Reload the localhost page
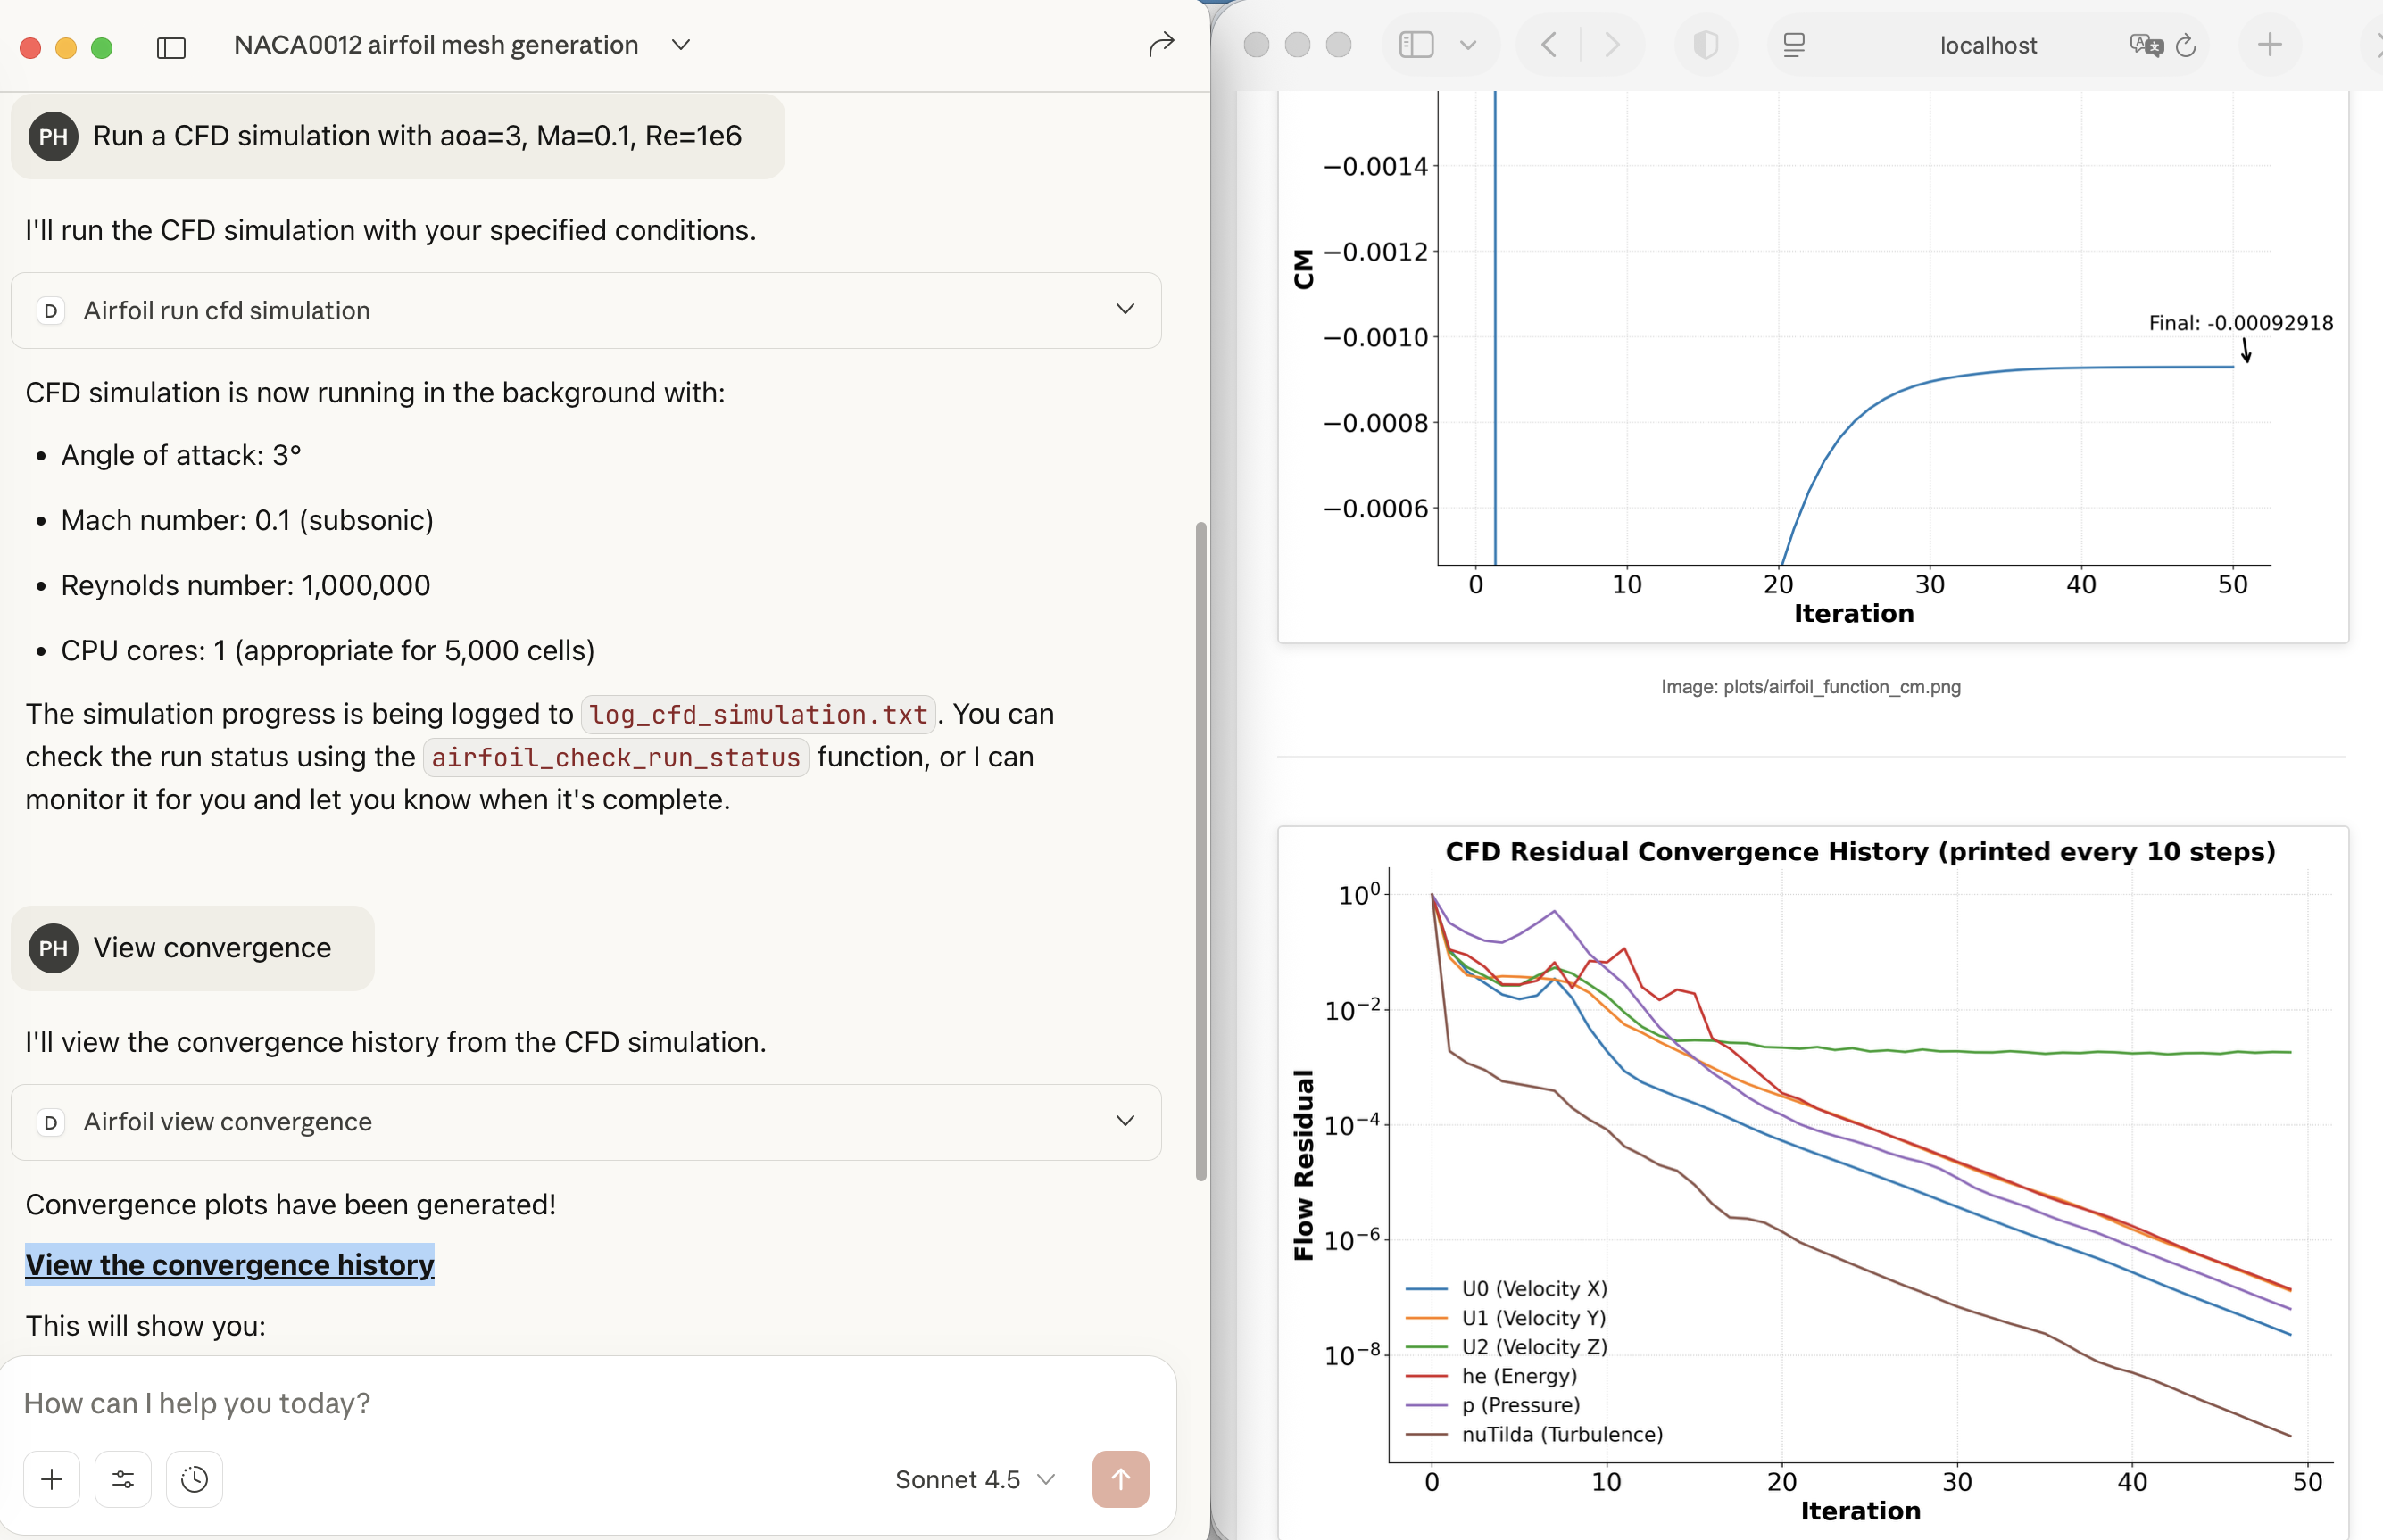 coord(2186,45)
